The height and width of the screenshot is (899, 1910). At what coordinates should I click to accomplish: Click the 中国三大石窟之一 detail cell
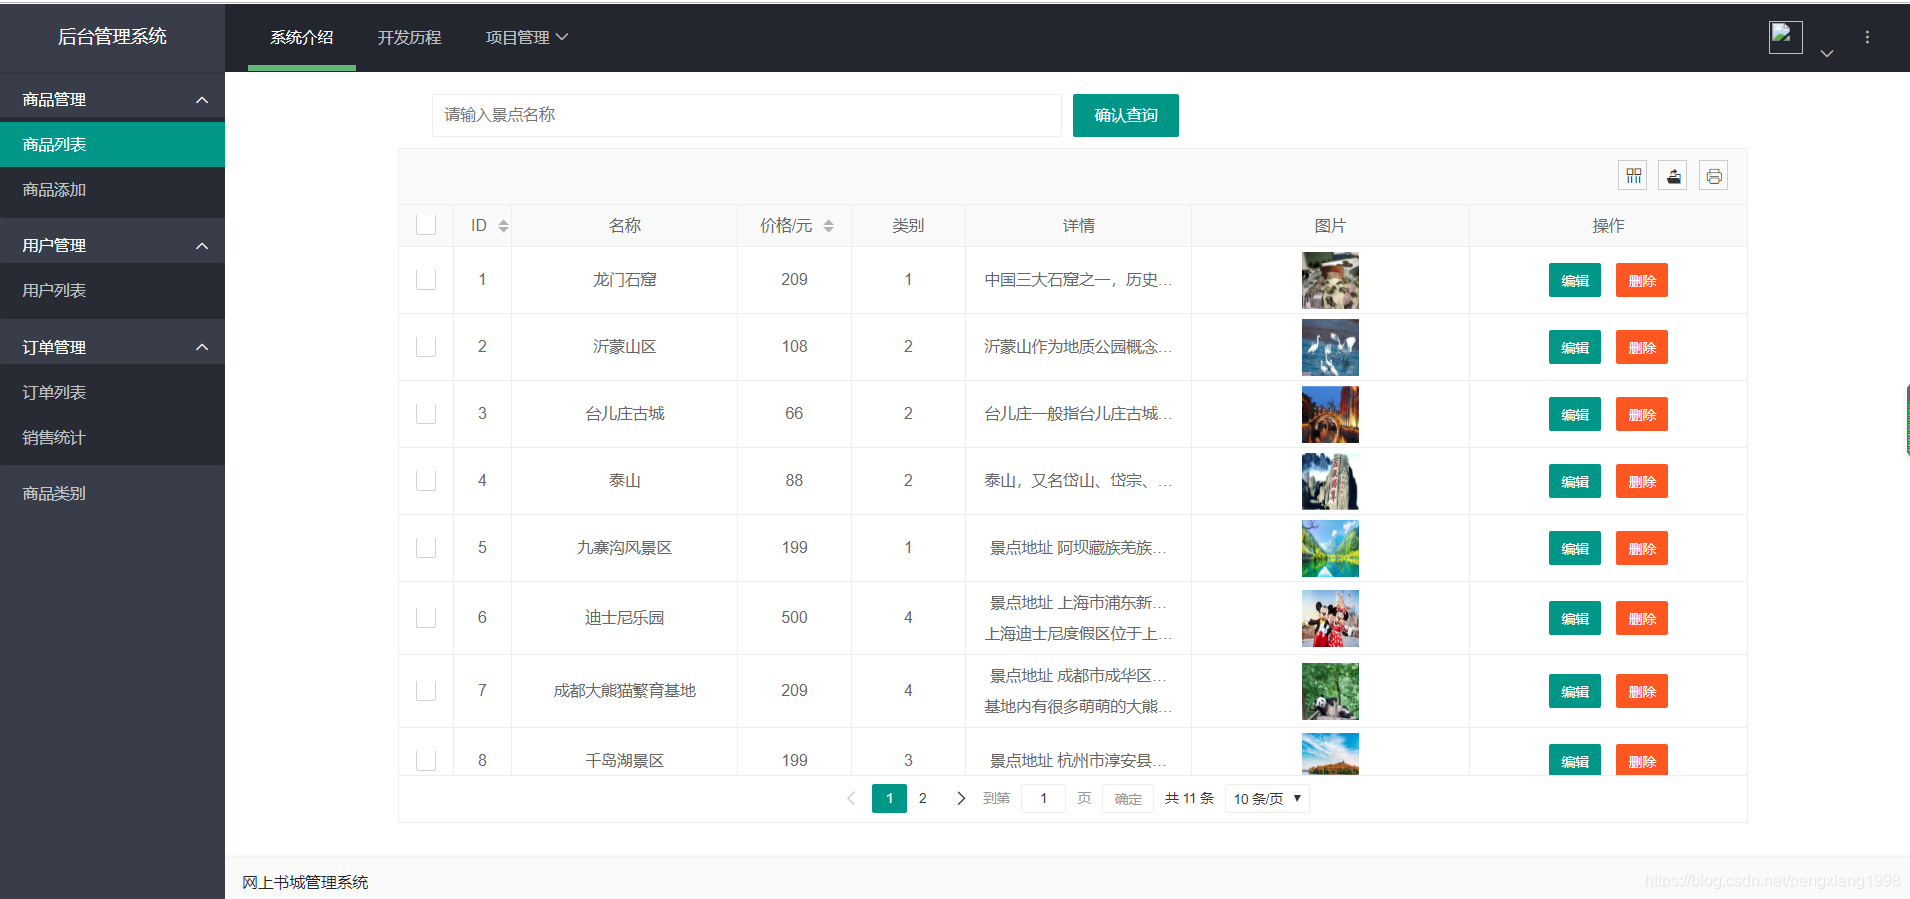1078,280
